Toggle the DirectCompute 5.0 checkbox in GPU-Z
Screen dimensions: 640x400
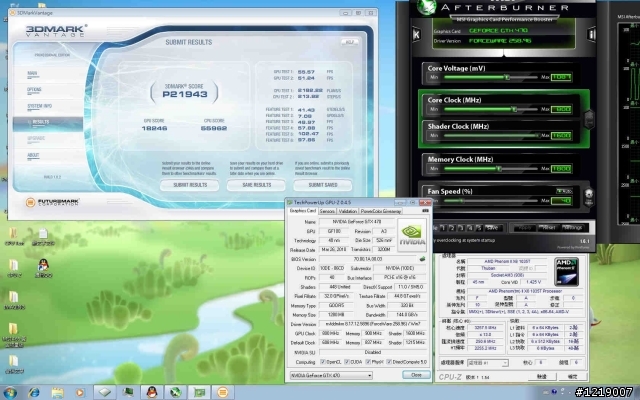pyautogui.click(x=389, y=362)
